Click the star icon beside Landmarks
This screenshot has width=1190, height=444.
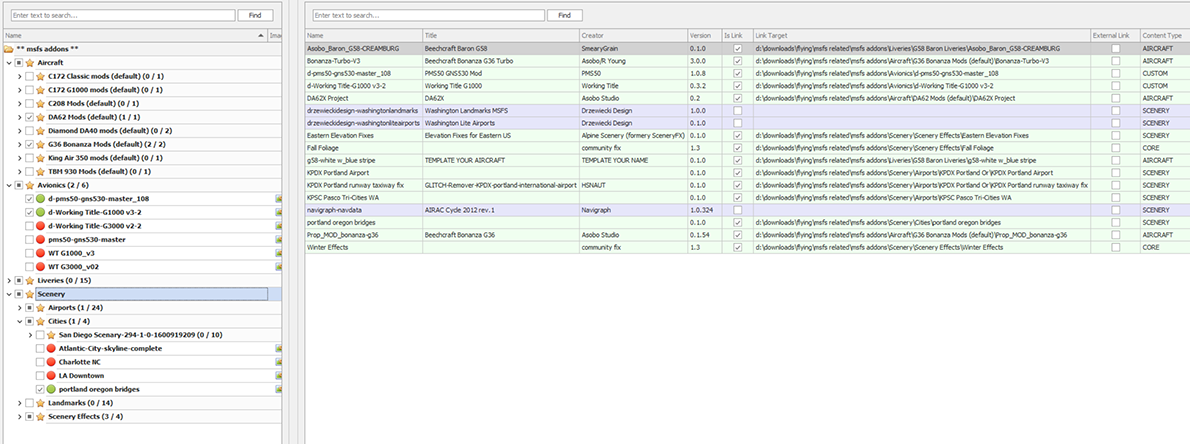[x=40, y=402]
